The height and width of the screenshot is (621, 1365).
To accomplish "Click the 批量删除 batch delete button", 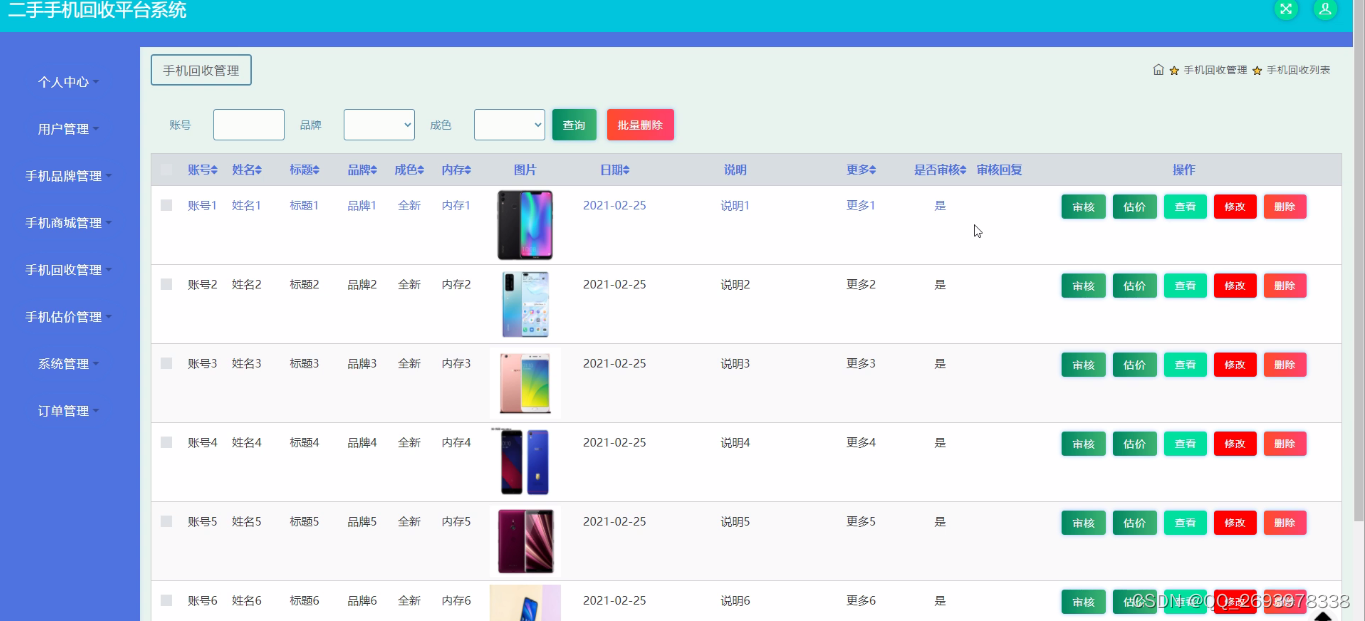I will click(x=640, y=125).
